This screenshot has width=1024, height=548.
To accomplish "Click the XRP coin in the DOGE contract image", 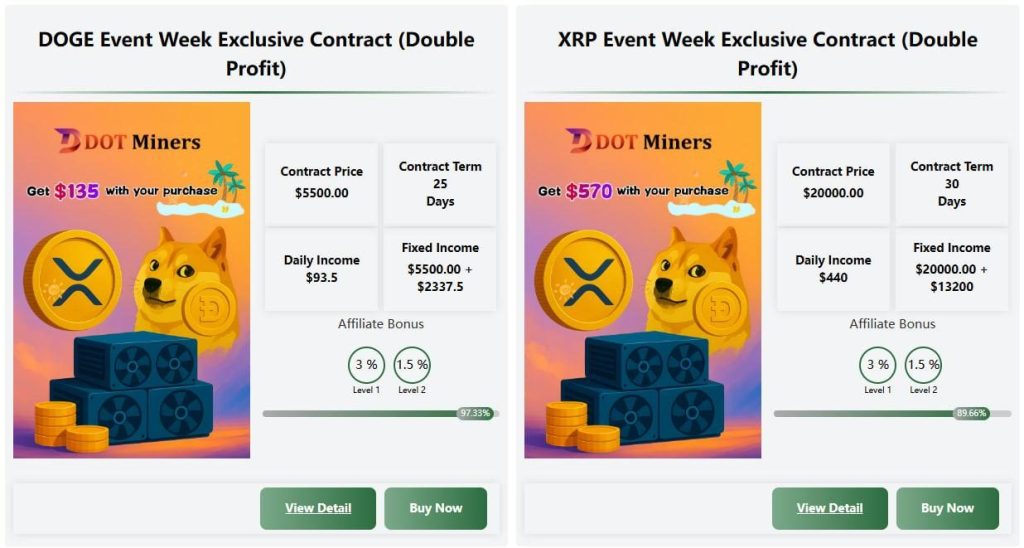I will 73,280.
